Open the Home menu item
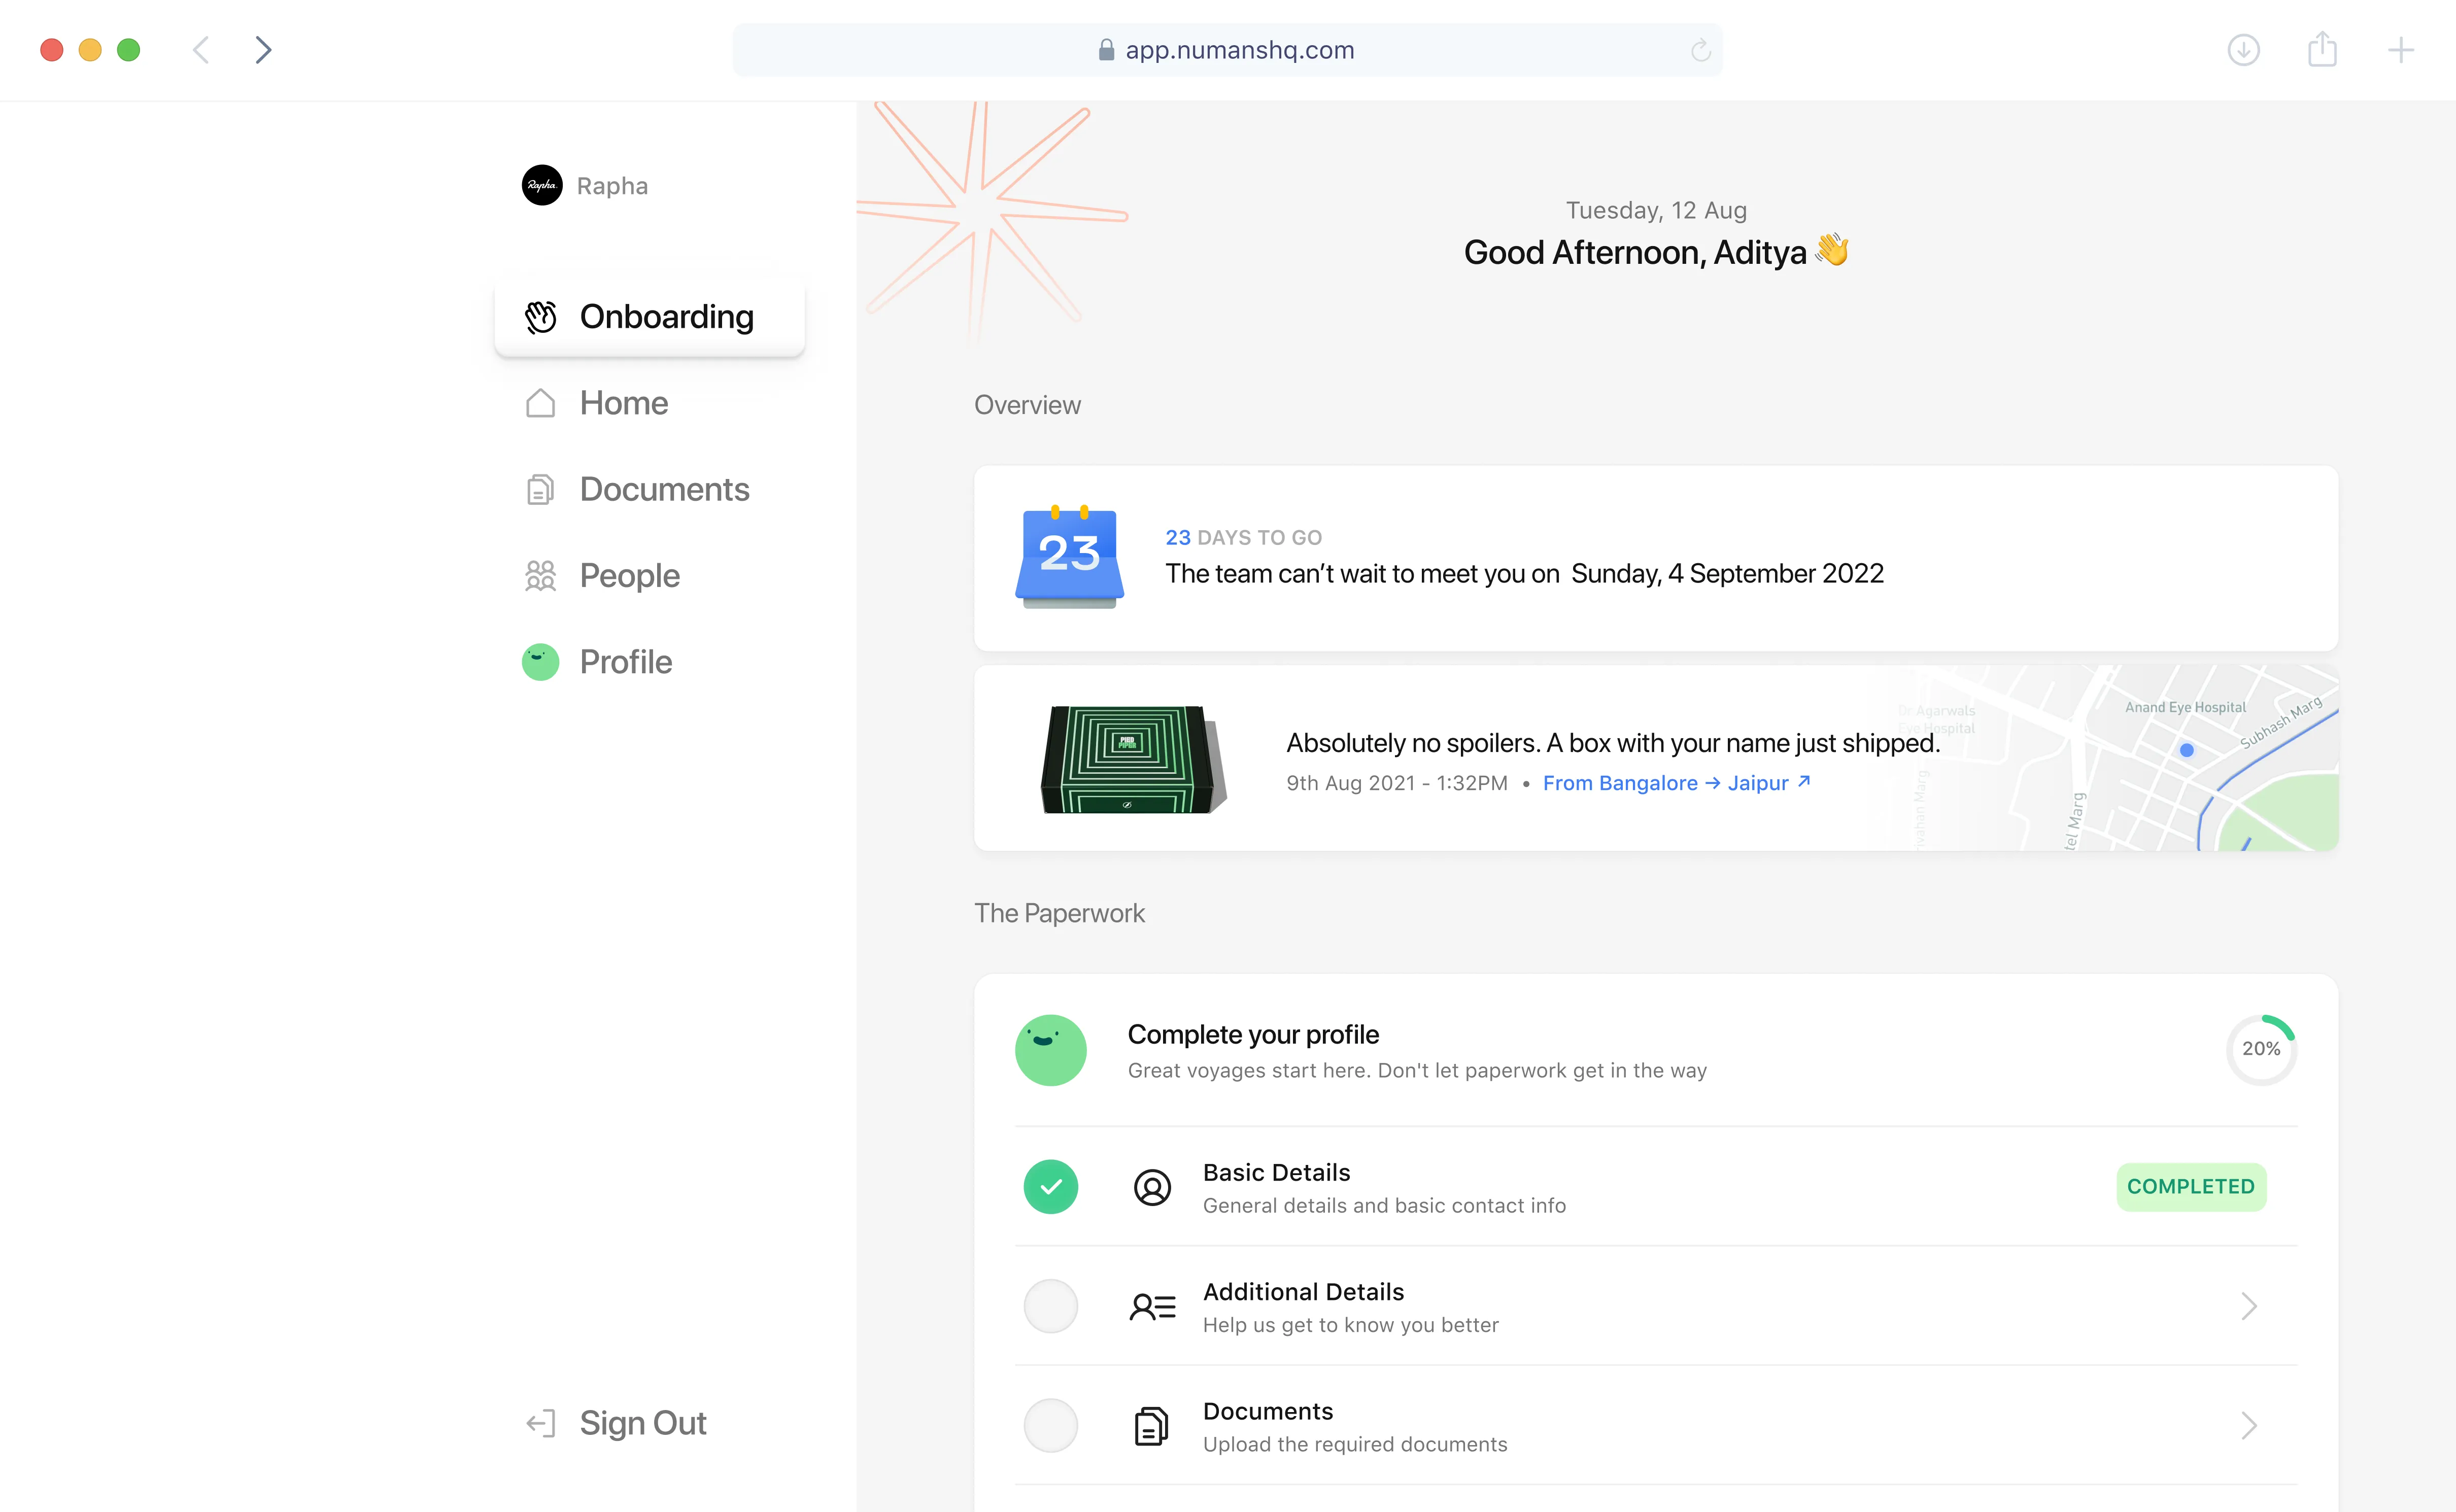Screen dimensions: 2456x1512 pyautogui.click(x=623, y=403)
